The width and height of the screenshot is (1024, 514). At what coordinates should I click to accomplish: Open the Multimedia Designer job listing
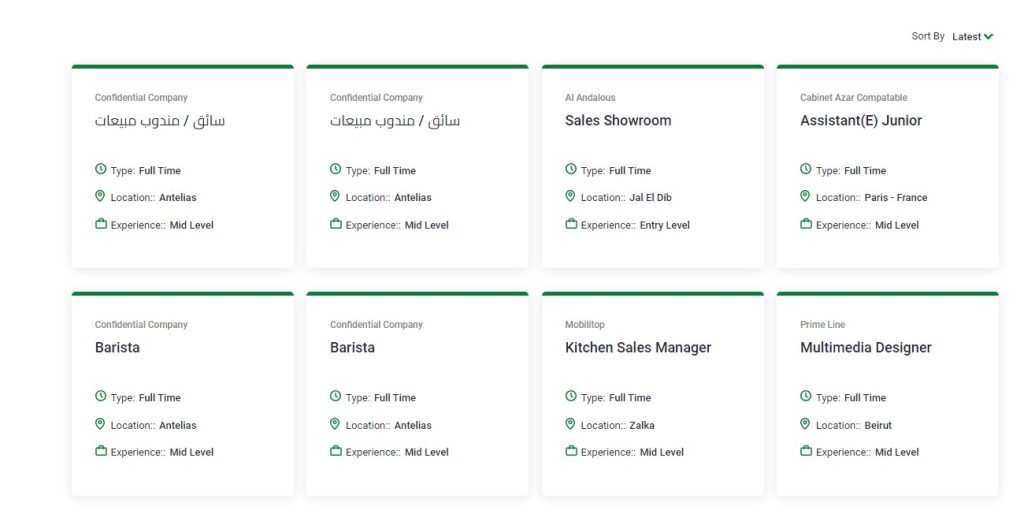click(866, 347)
